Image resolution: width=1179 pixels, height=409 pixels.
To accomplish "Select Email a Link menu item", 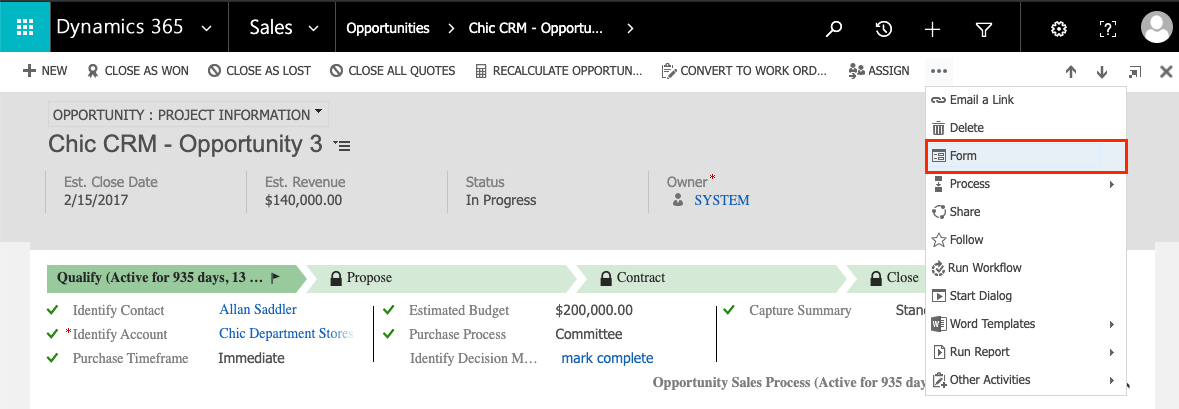I will click(1026, 100).
